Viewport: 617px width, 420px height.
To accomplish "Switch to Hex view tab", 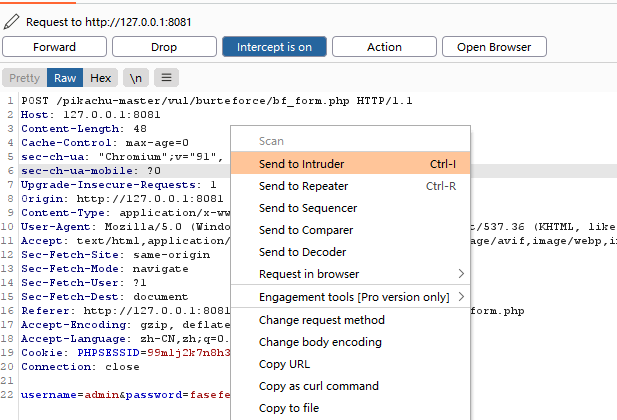I will click(x=101, y=78).
